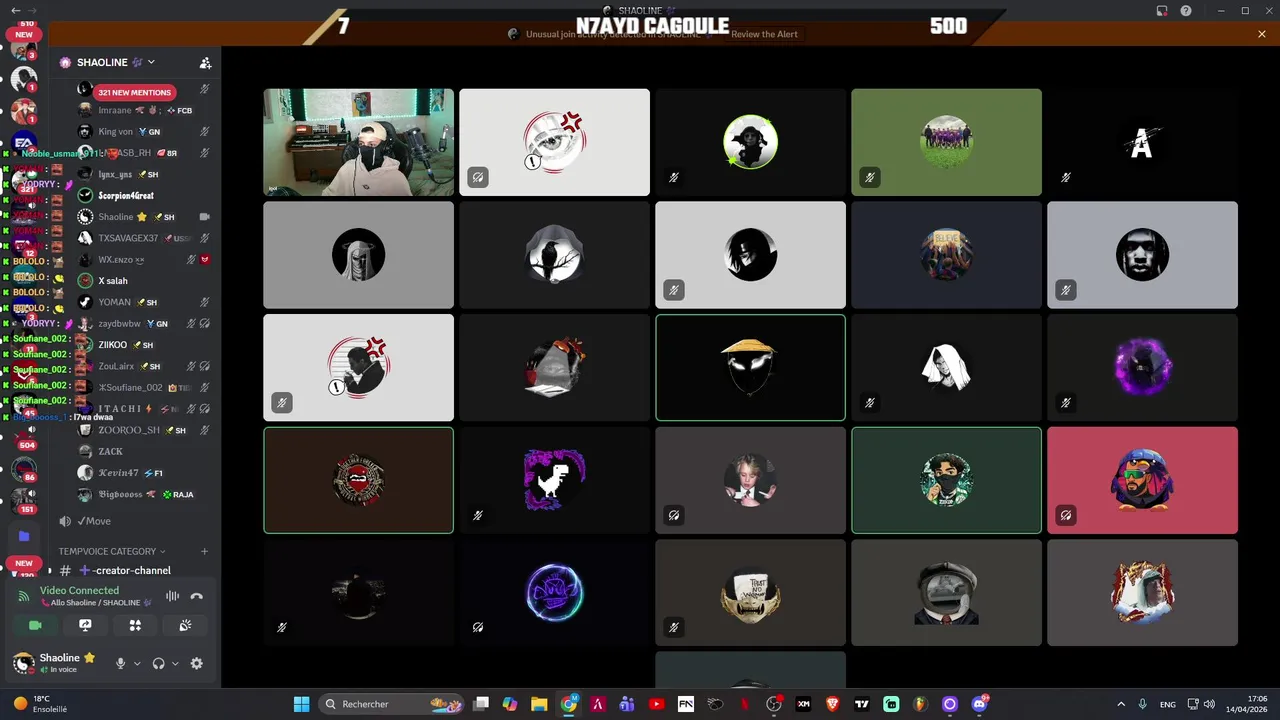
Task: Mute microphone in user panel
Action: tap(121, 663)
